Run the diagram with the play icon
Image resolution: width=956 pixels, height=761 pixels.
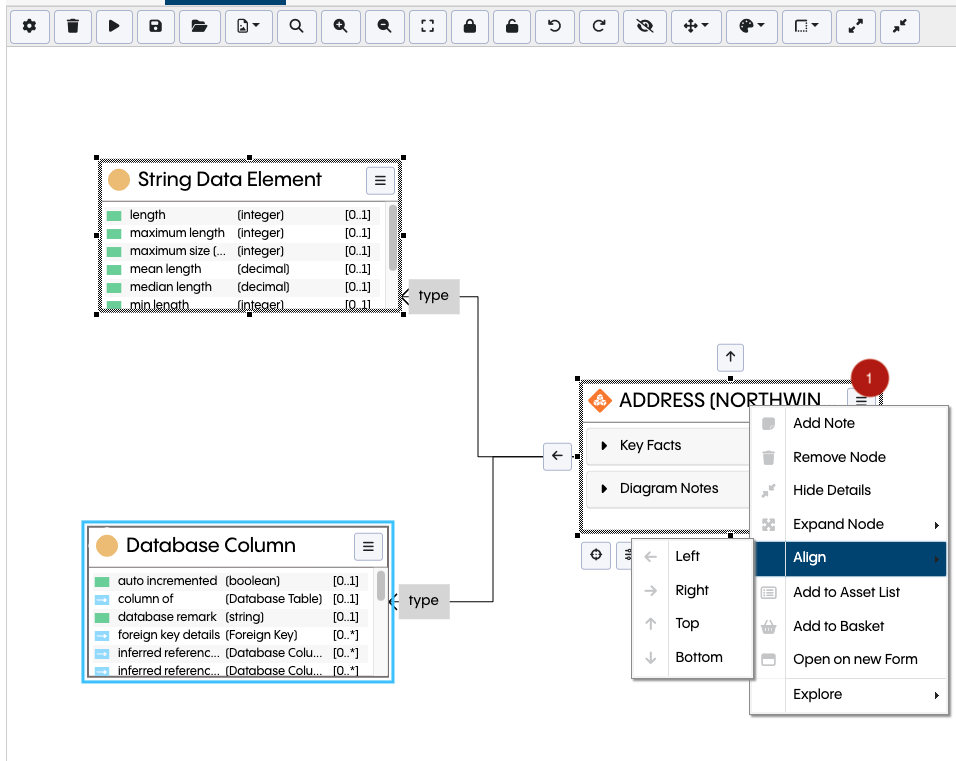tap(114, 27)
